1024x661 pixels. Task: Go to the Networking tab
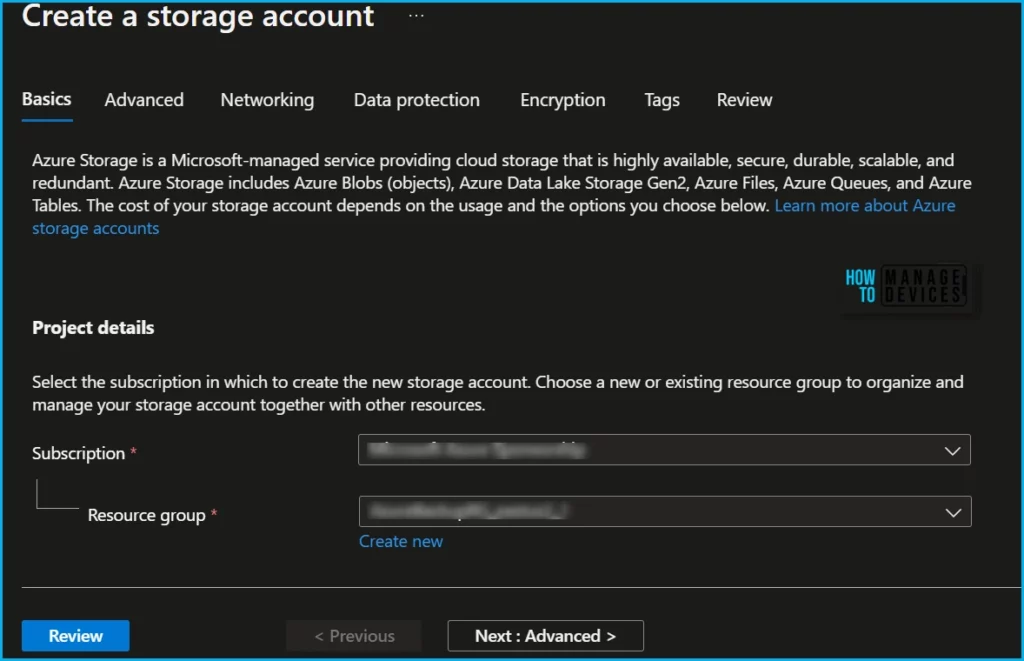pyautogui.click(x=267, y=100)
